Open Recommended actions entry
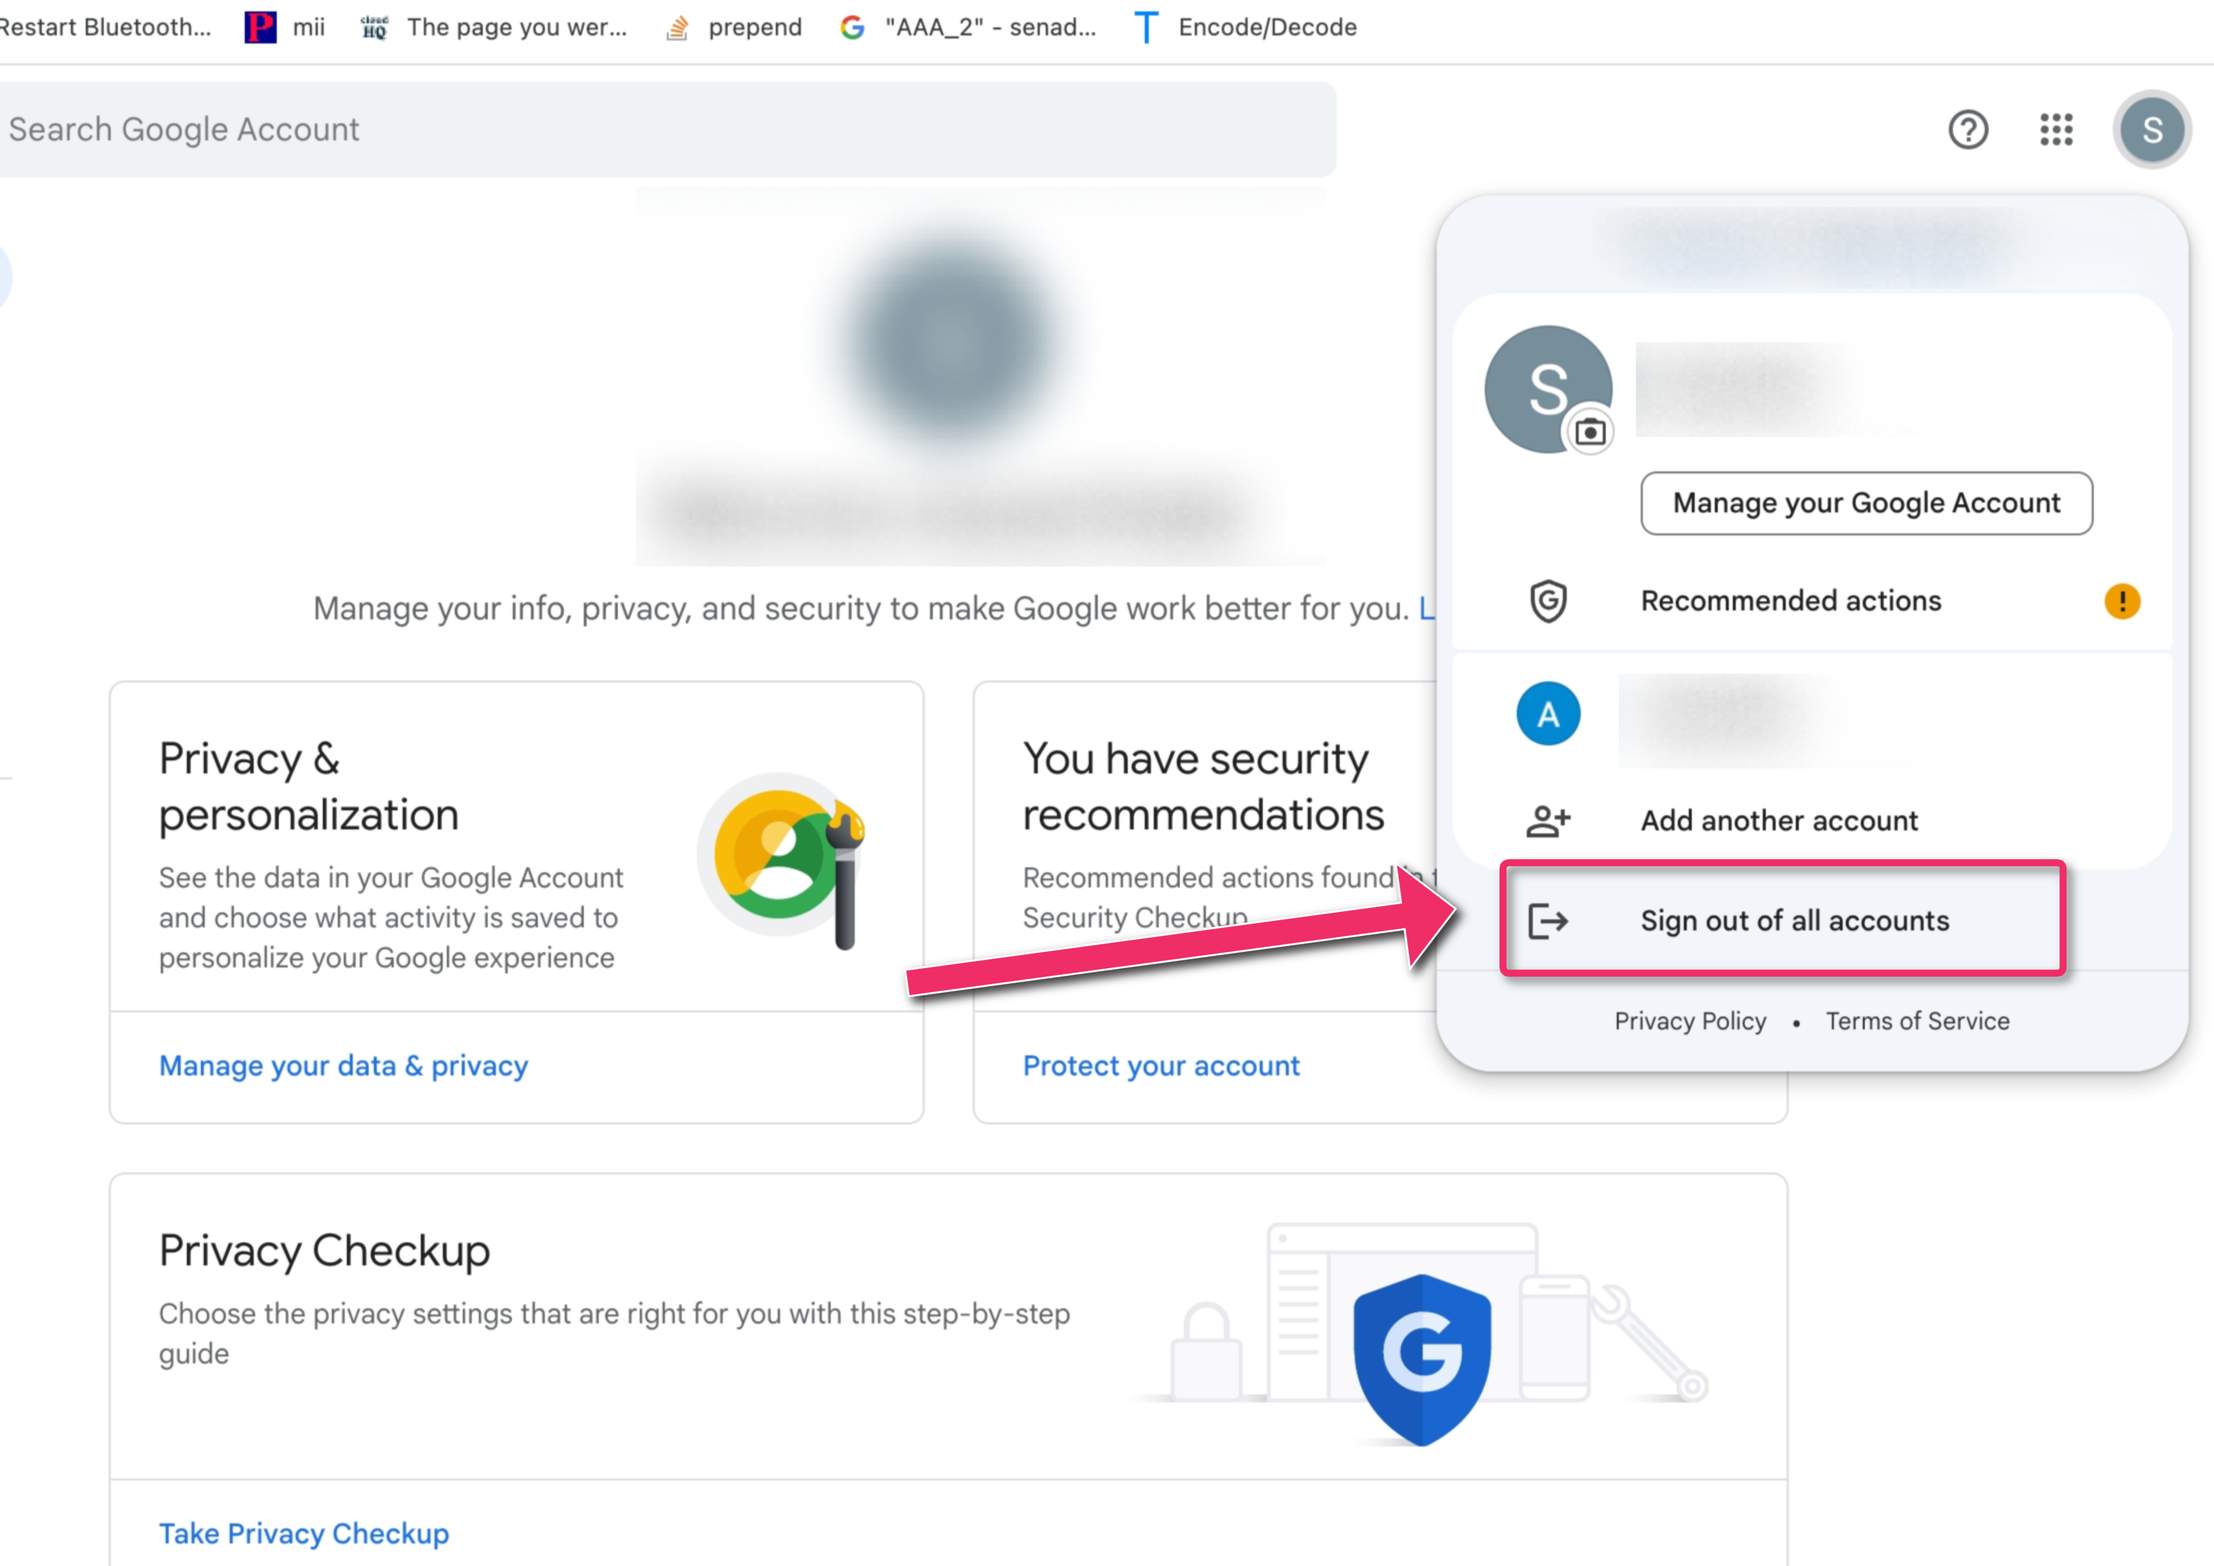2214x1566 pixels. 1811,601
